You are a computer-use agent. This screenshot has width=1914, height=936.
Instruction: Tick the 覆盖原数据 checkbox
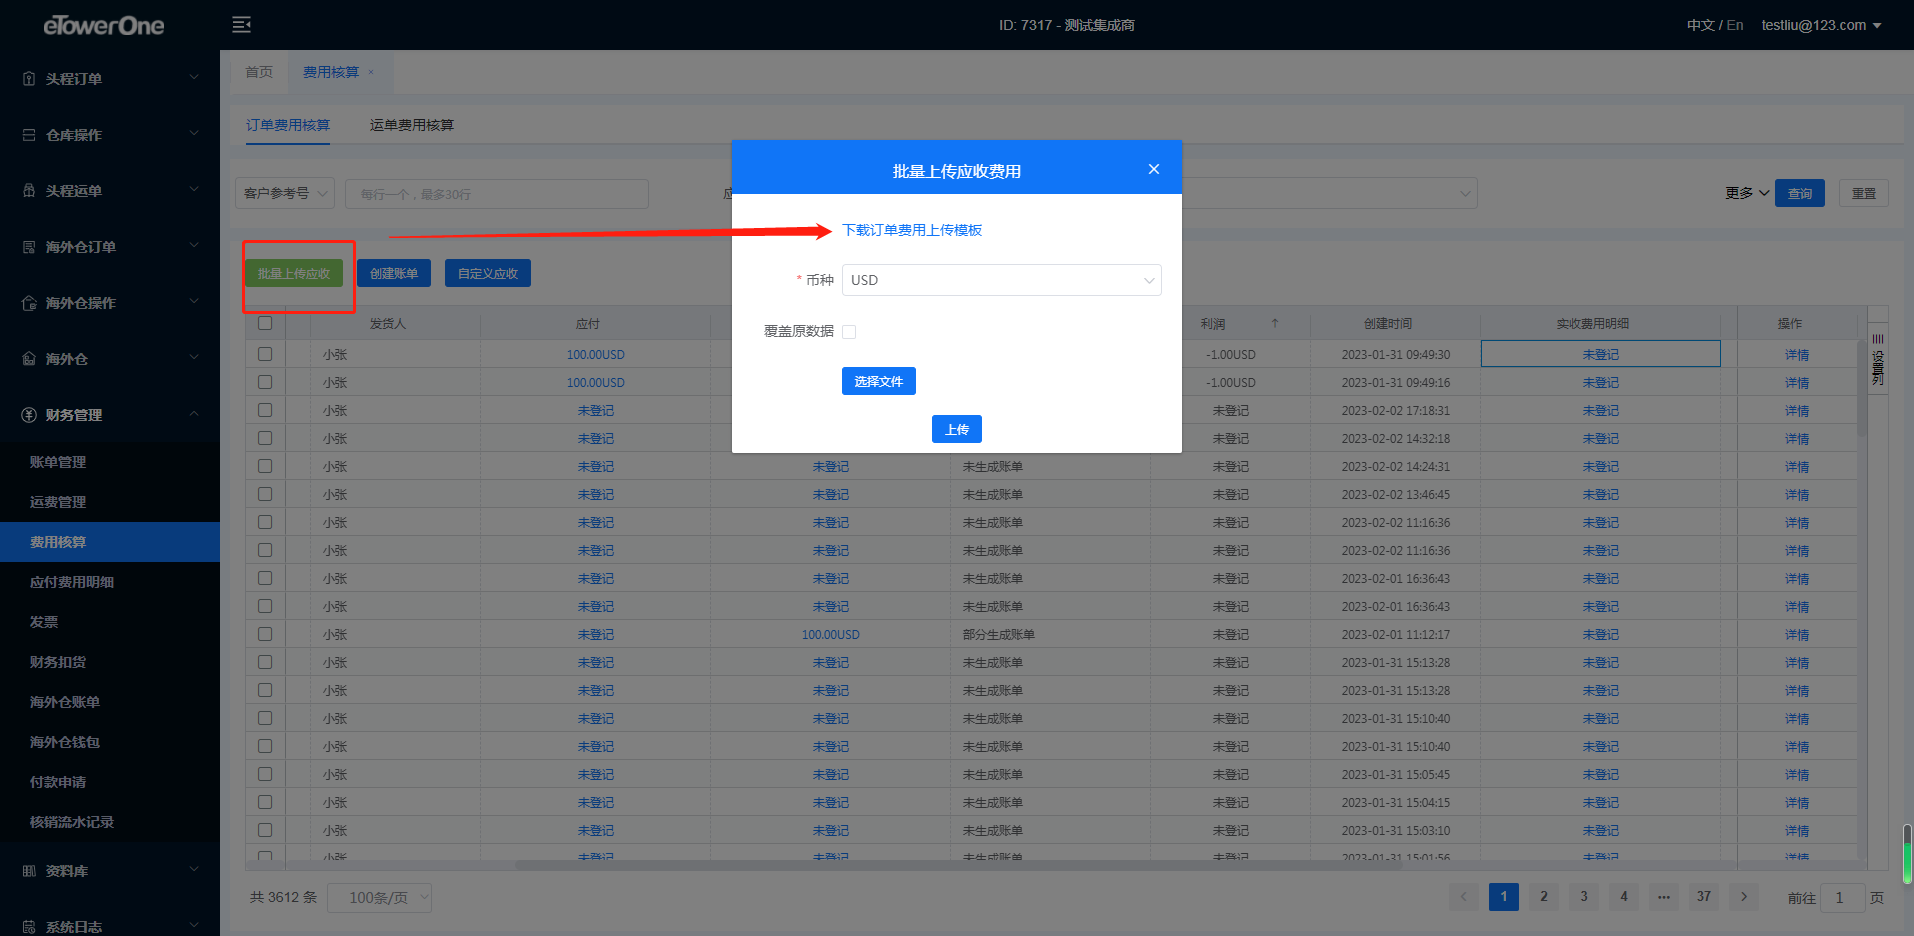849,332
